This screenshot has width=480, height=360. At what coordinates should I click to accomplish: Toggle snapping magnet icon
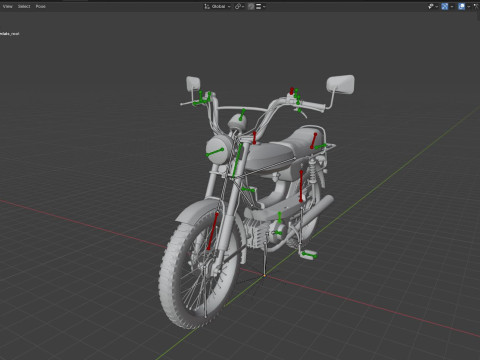click(x=251, y=6)
